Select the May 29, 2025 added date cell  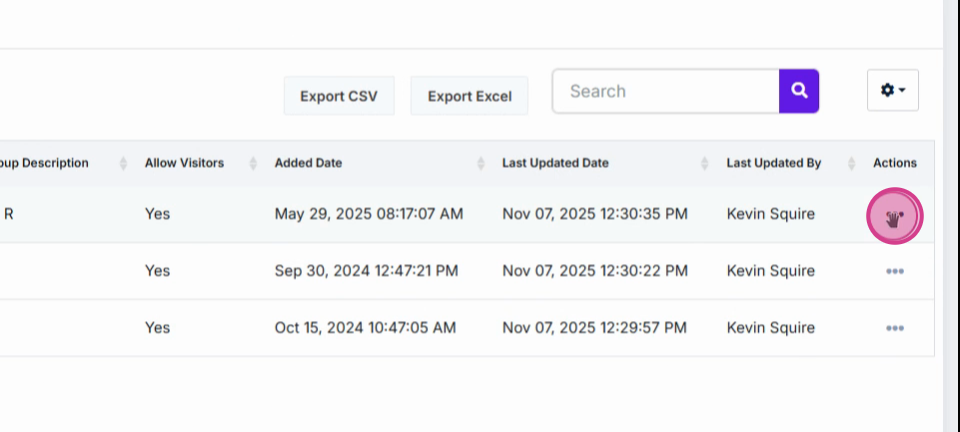click(x=369, y=214)
